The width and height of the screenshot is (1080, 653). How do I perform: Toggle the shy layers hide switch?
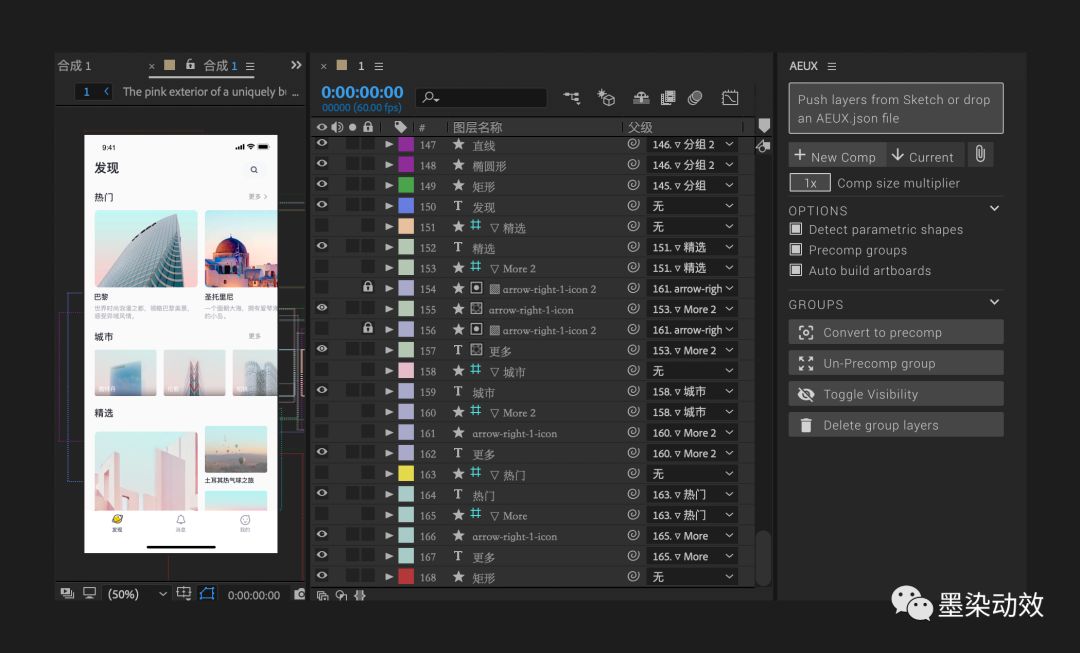click(641, 98)
